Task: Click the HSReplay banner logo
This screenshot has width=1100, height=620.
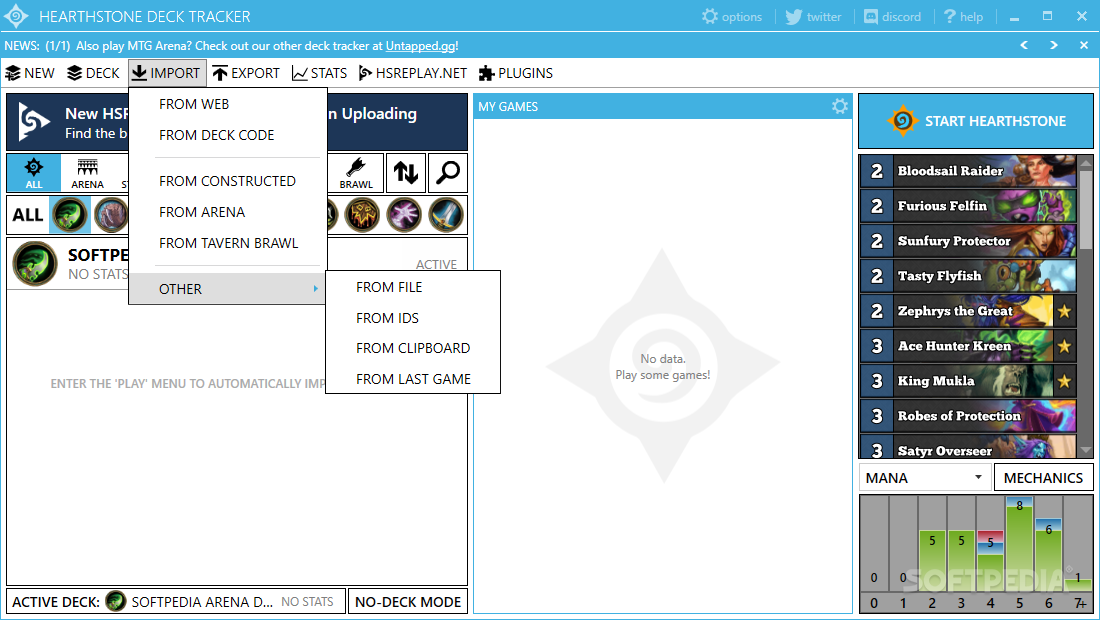Action: (34, 122)
